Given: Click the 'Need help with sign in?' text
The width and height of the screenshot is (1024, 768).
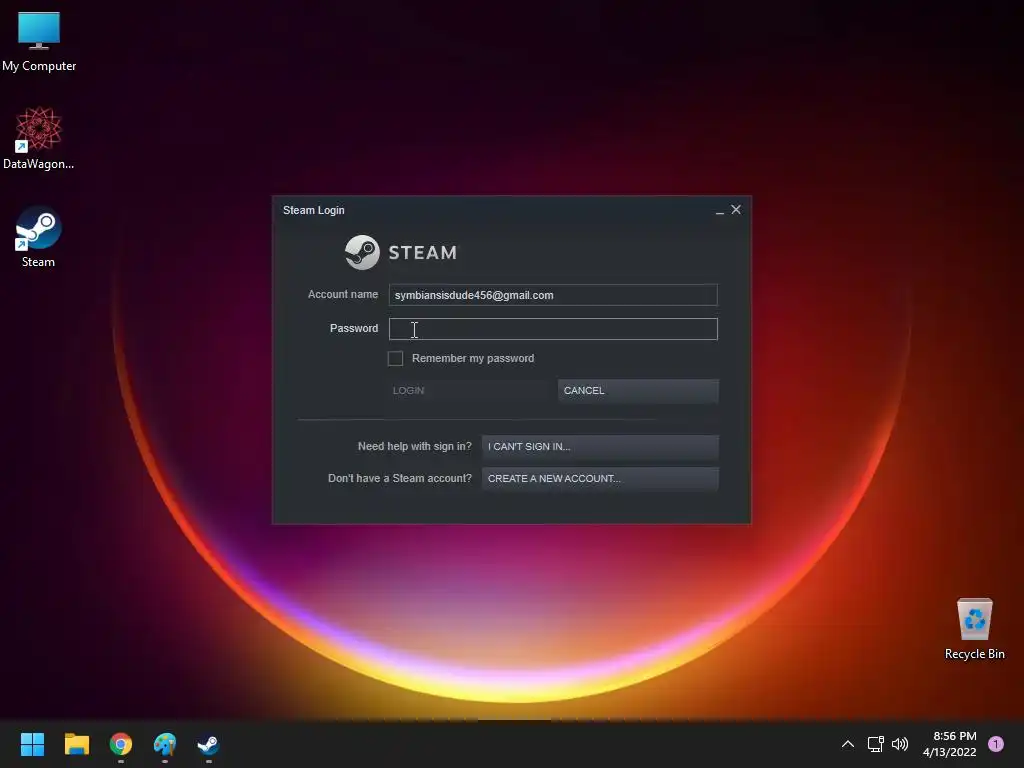Looking at the screenshot, I should [x=415, y=447].
